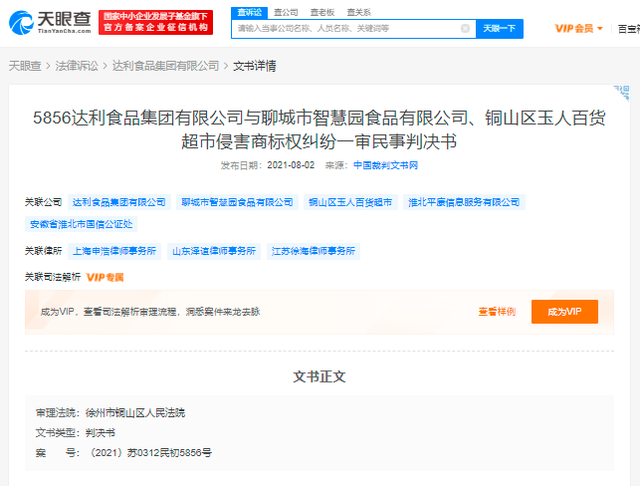Open related company 聊城市智慧园食品有限公司

[x=237, y=202]
